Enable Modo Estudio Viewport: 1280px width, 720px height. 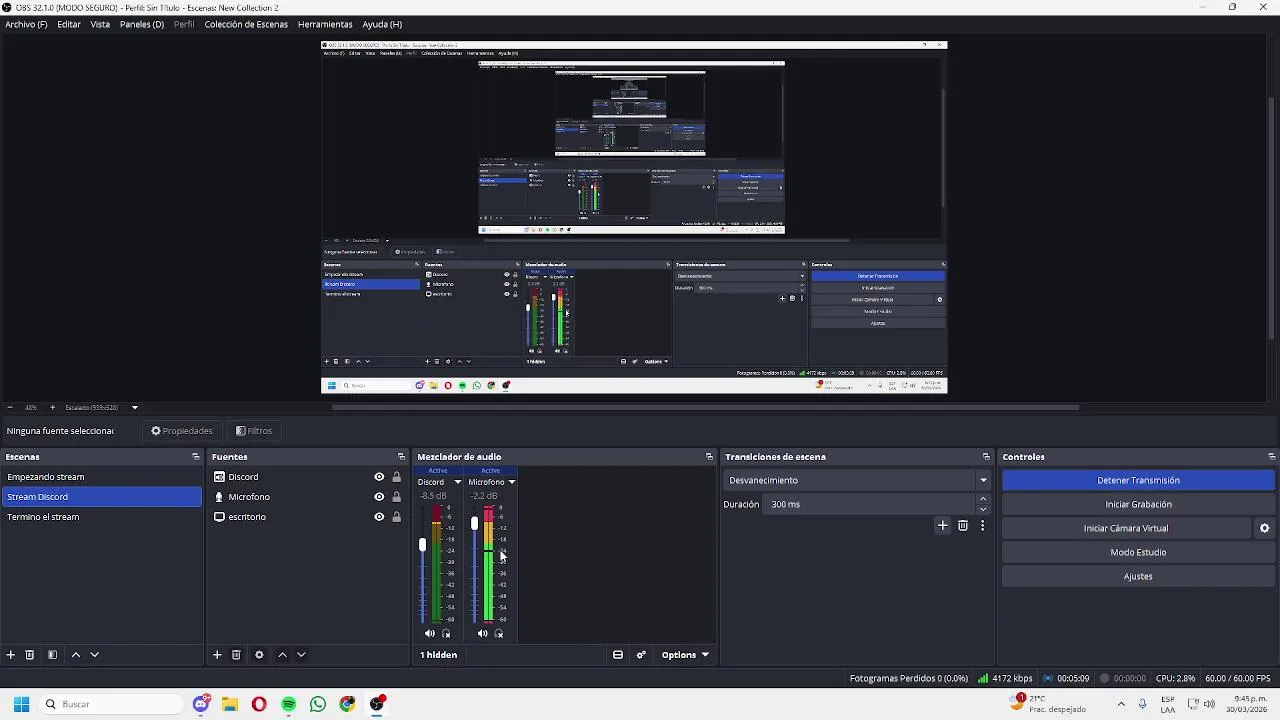[1138, 552]
